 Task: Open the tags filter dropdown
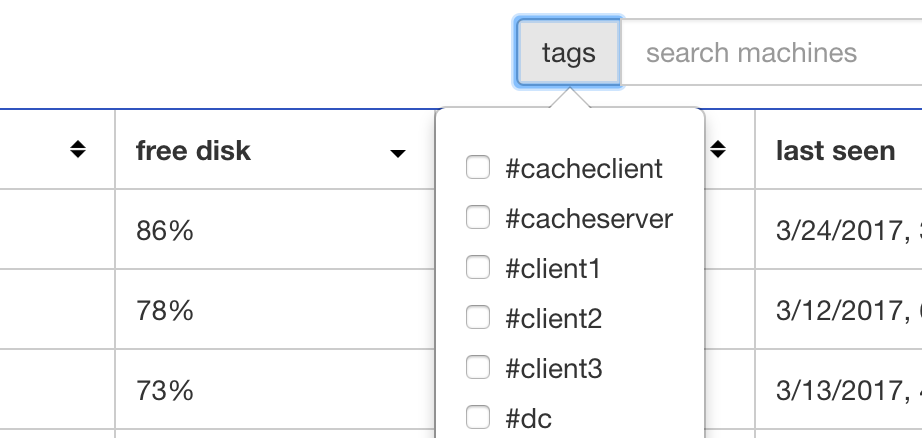[x=568, y=52]
